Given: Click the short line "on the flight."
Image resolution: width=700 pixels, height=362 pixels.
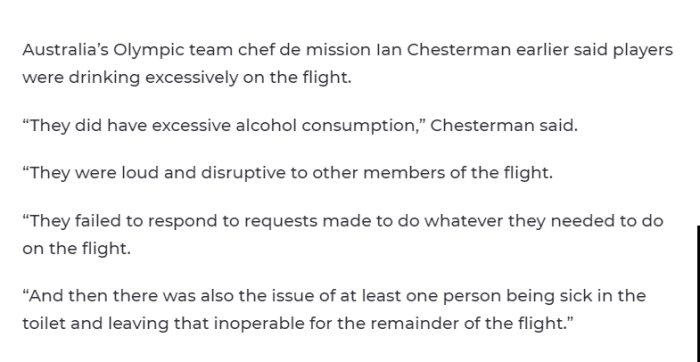Looking at the screenshot, I should tap(76, 249).
